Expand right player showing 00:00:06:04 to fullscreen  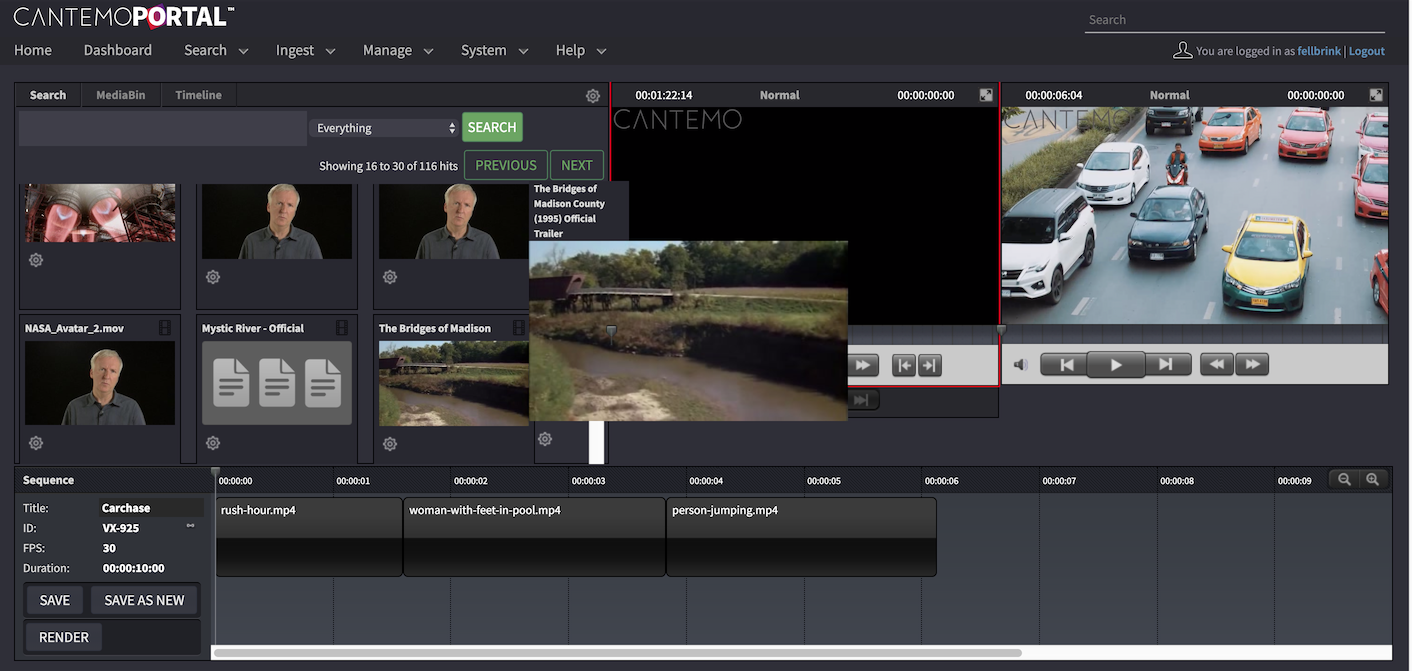click(1376, 95)
